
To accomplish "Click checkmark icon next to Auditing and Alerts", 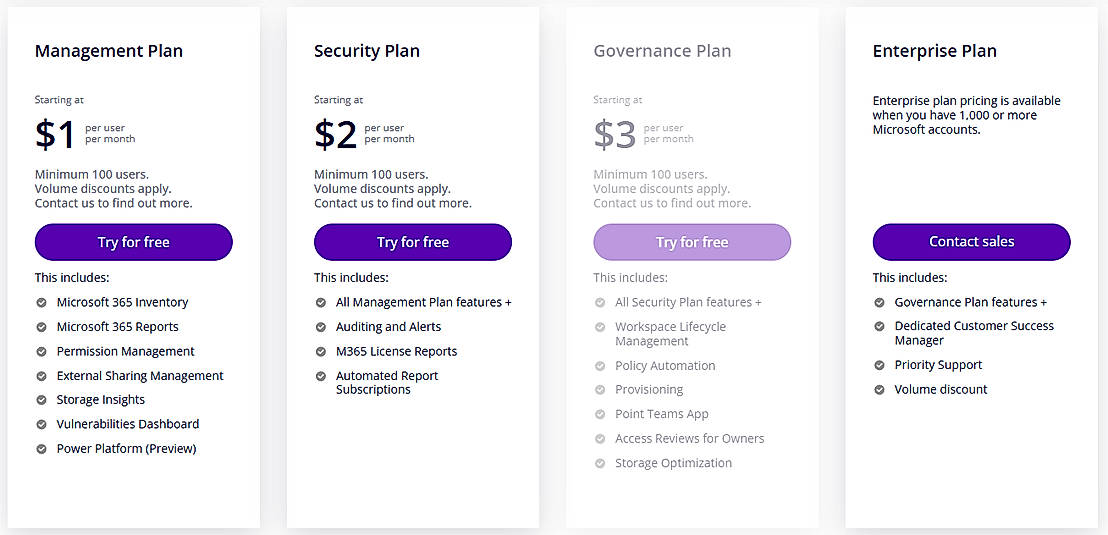I will pos(321,327).
